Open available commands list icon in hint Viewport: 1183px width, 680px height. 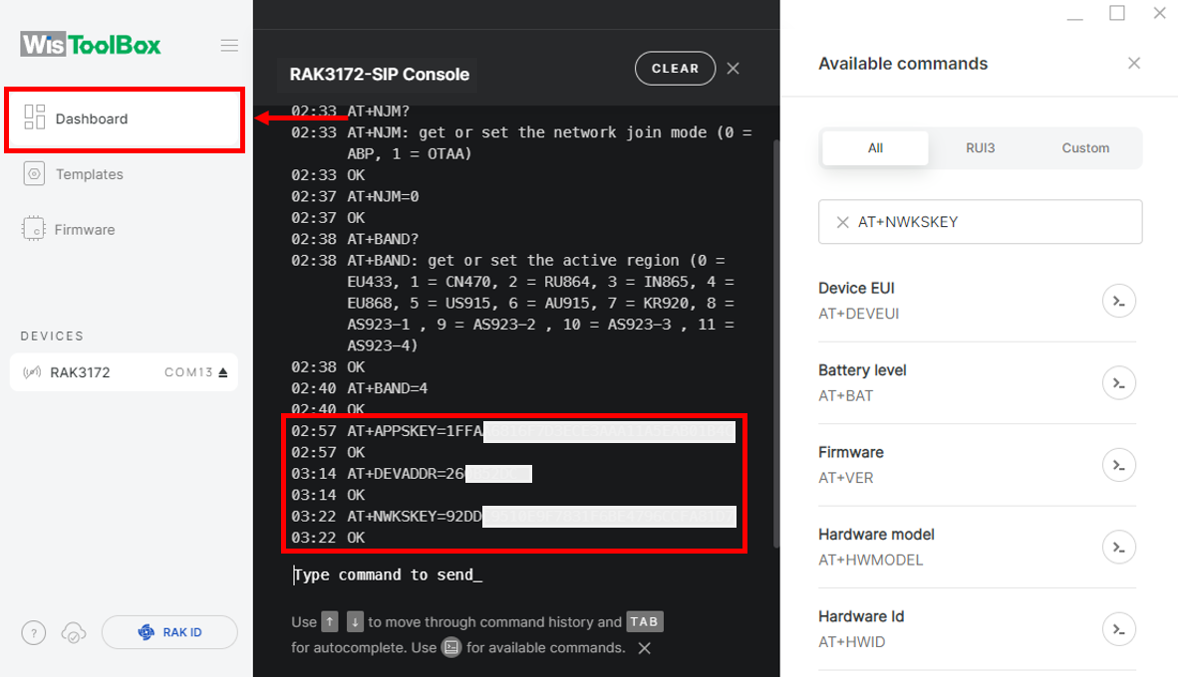(x=451, y=648)
